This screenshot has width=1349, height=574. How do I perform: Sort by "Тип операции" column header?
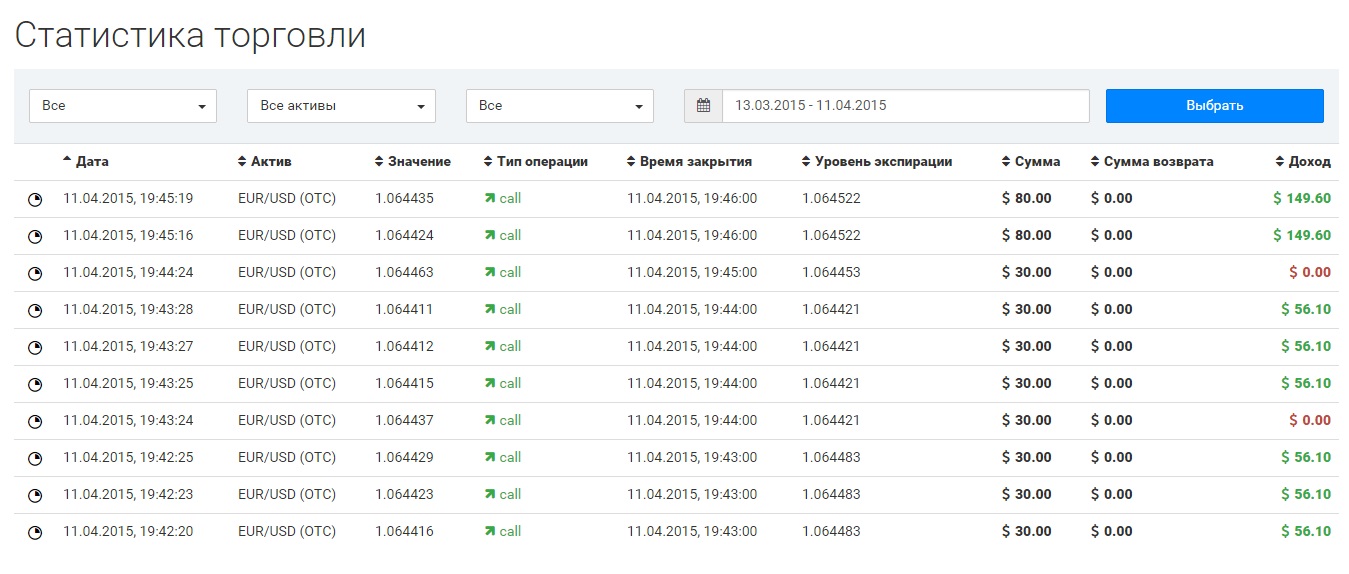pyautogui.click(x=536, y=162)
